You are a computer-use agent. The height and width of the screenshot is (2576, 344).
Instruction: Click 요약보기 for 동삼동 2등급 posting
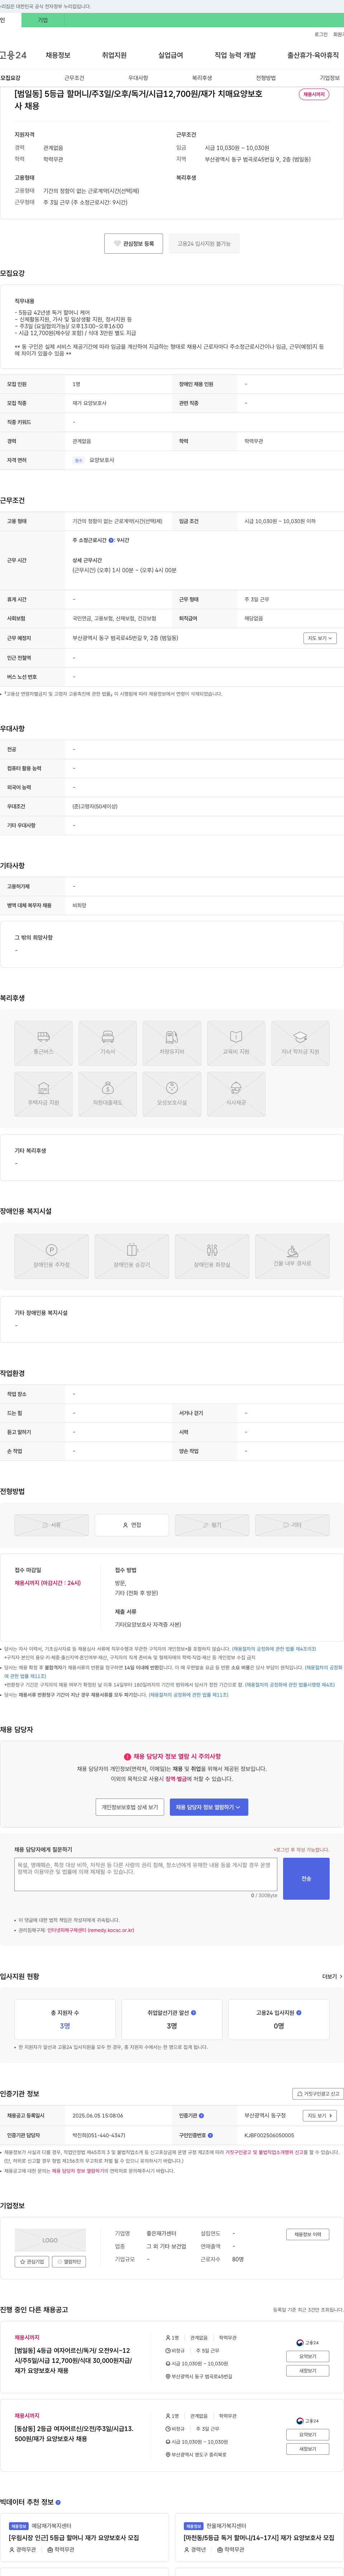tap(308, 2435)
